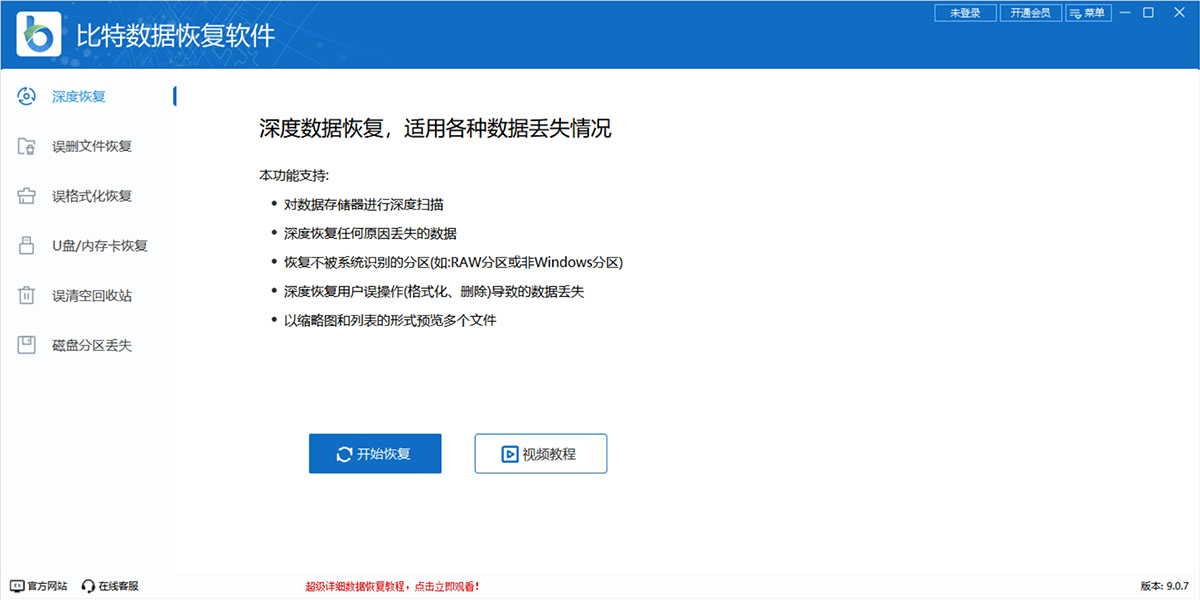Click the 误格式化恢复 sidebar icon
The width and height of the screenshot is (1200, 600).
[27, 196]
